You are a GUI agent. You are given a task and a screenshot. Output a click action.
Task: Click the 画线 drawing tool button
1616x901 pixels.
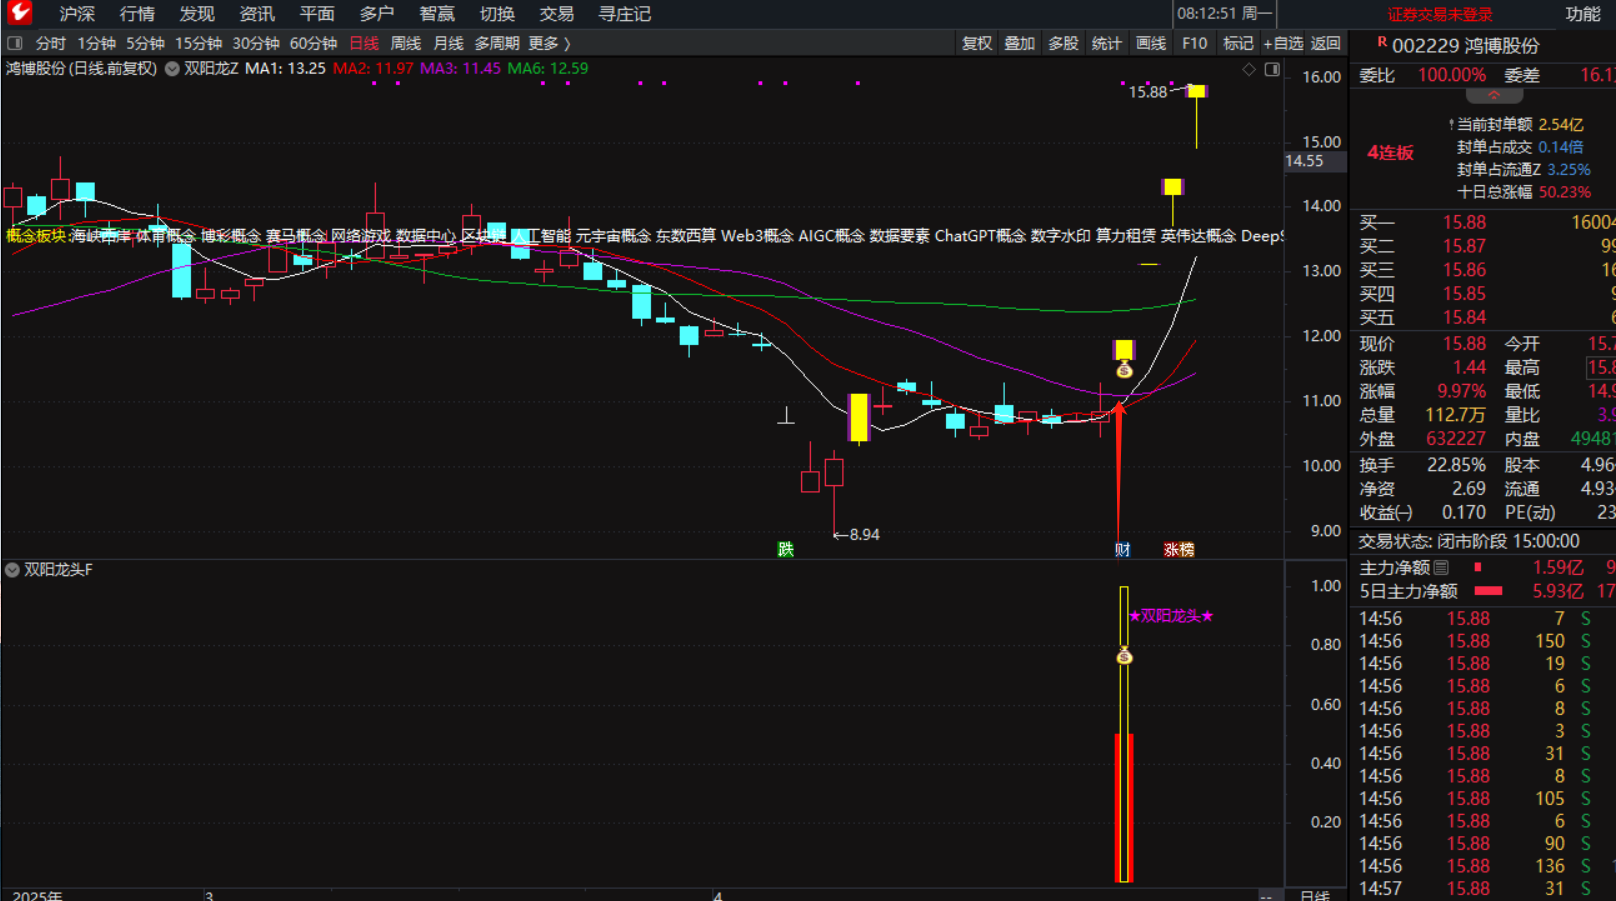coord(1151,43)
